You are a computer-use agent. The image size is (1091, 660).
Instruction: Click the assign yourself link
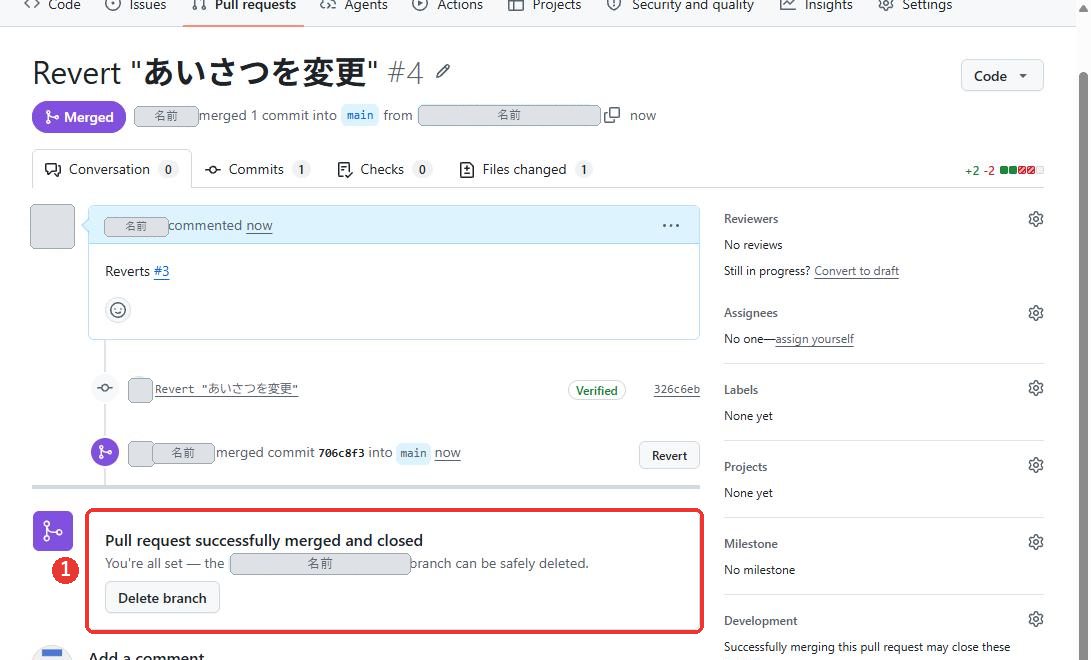[814, 339]
